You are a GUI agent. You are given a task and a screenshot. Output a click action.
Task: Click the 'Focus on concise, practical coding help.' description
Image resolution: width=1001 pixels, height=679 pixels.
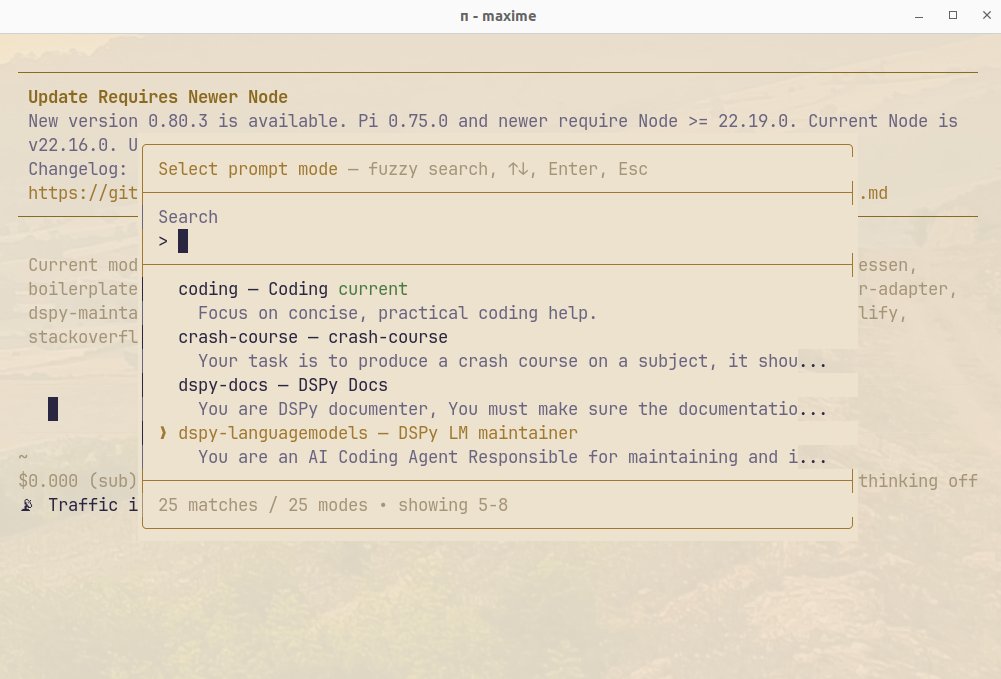[x=397, y=313]
